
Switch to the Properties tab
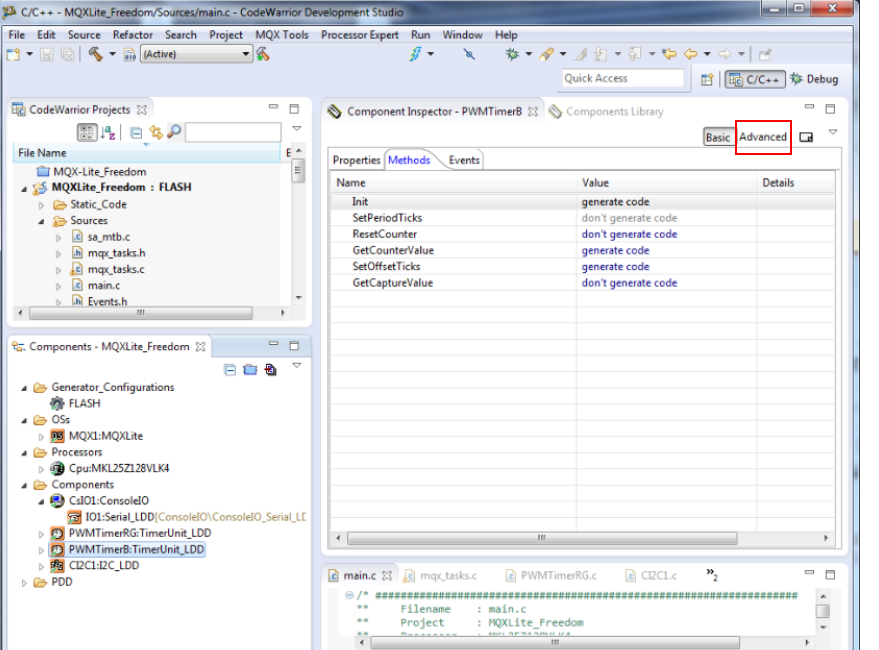point(356,160)
